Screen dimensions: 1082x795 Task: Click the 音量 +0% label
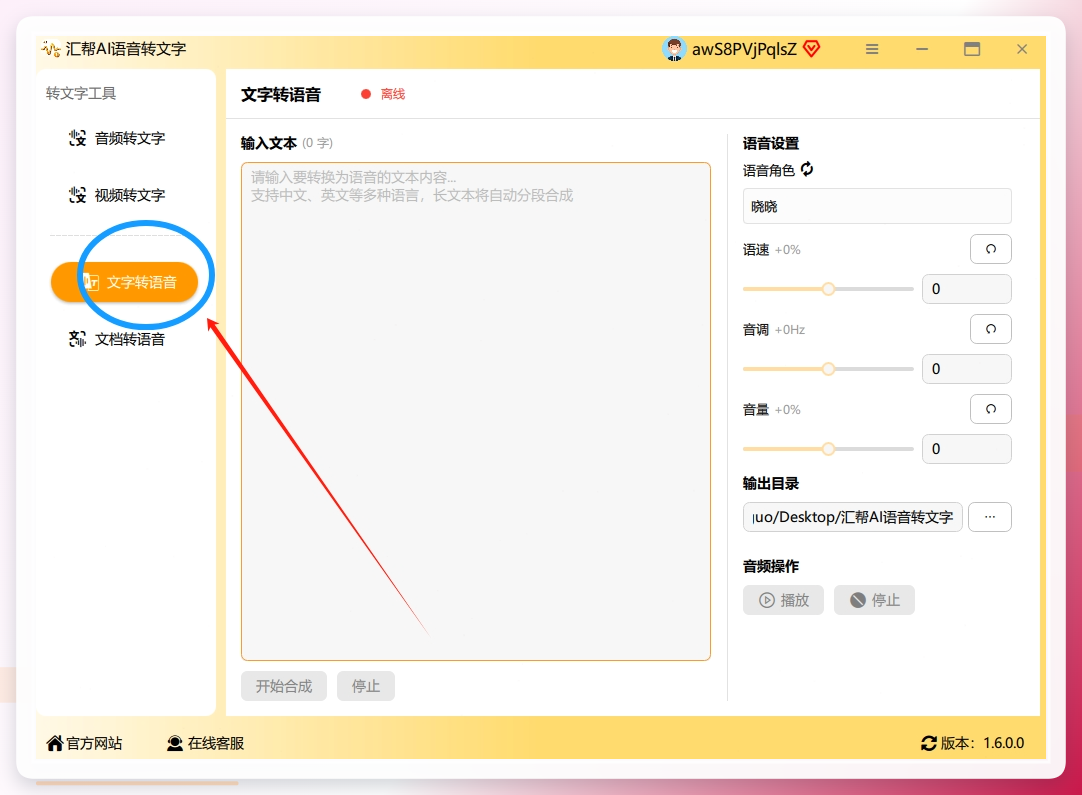tap(771, 410)
